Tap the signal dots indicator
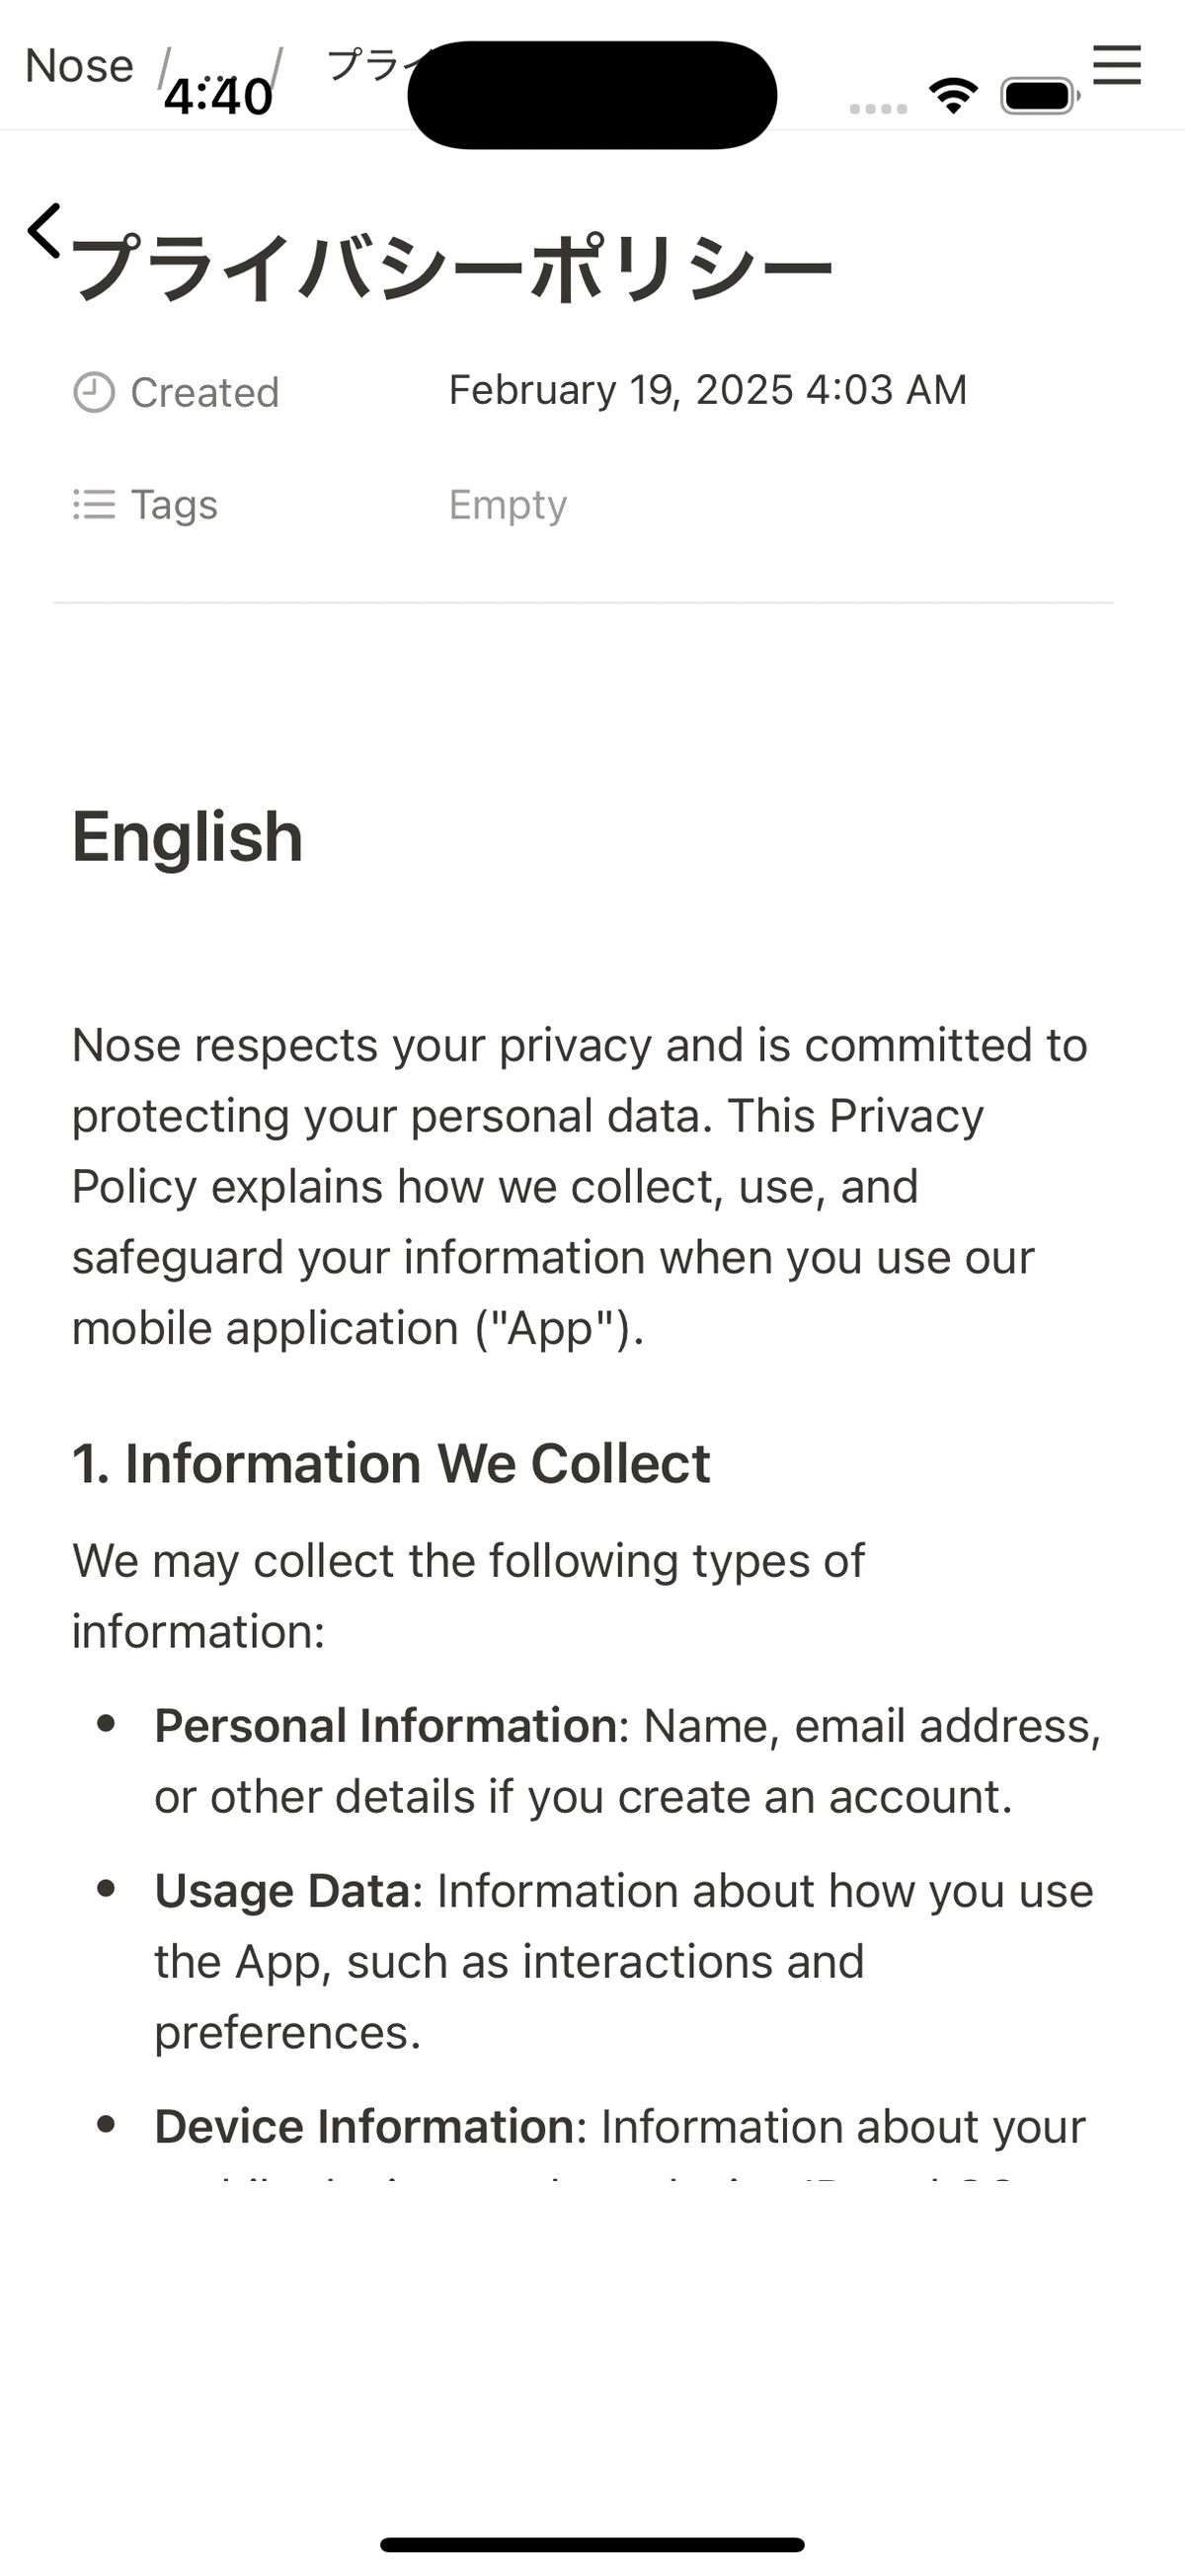This screenshot has height=2576, width=1185. pyautogui.click(x=878, y=109)
